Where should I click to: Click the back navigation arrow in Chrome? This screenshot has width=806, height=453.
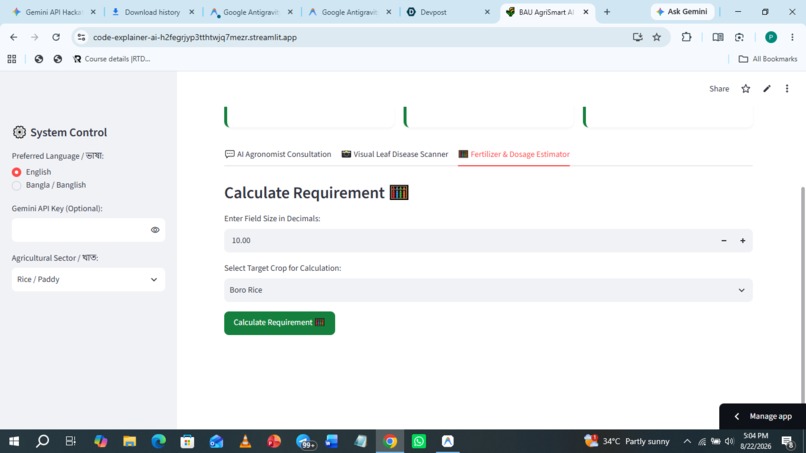click(13, 37)
